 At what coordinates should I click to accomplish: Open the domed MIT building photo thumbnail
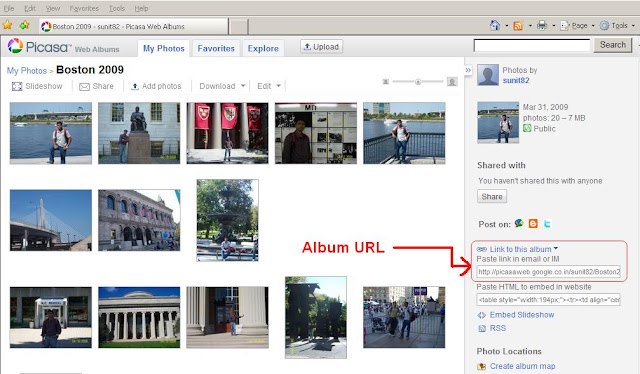(x=139, y=317)
